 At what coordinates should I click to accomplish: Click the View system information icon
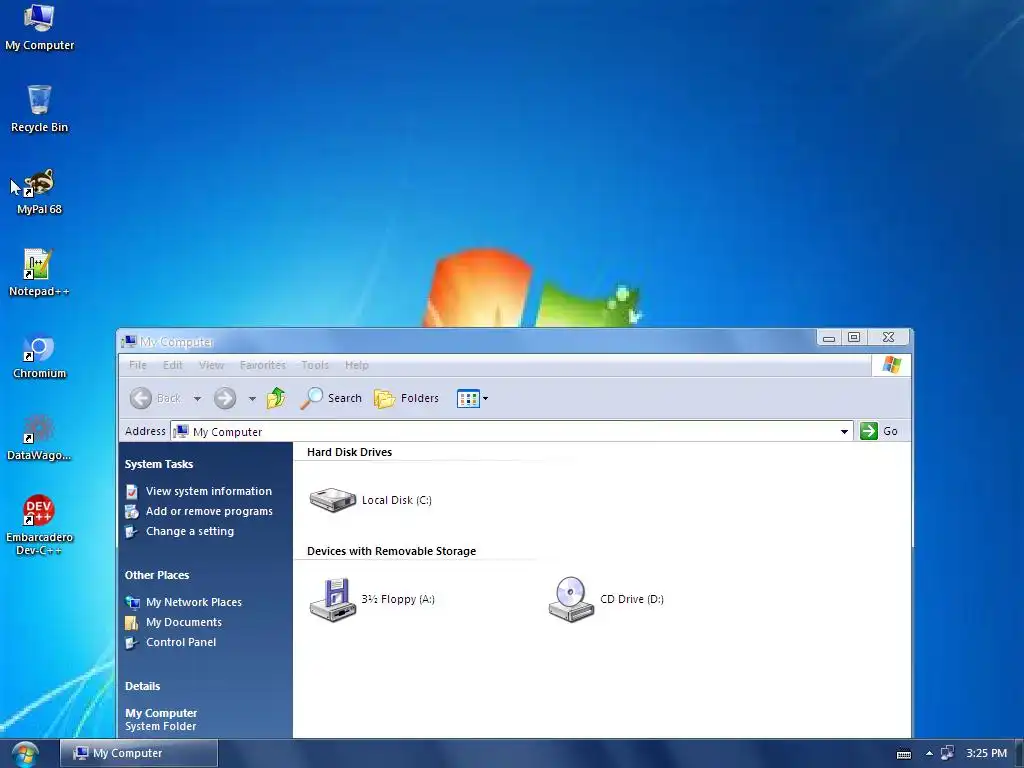(132, 491)
